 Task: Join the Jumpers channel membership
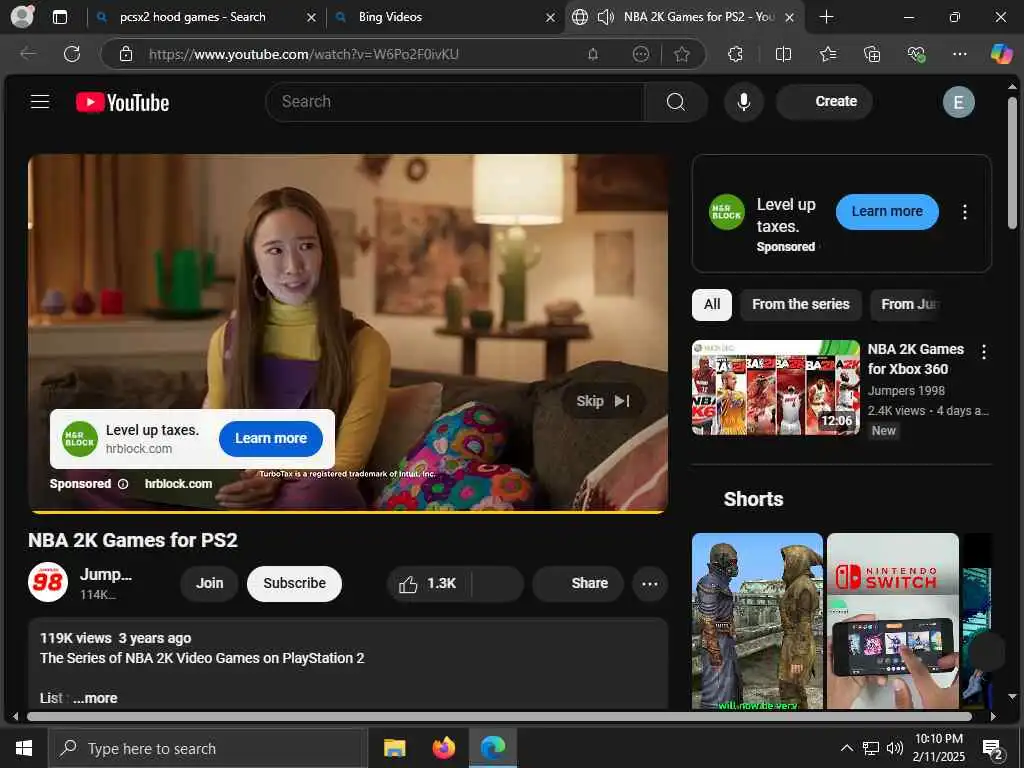(x=210, y=583)
